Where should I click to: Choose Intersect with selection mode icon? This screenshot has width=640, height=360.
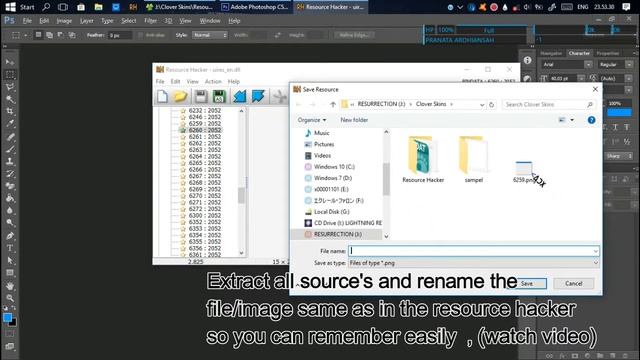pos(72,35)
